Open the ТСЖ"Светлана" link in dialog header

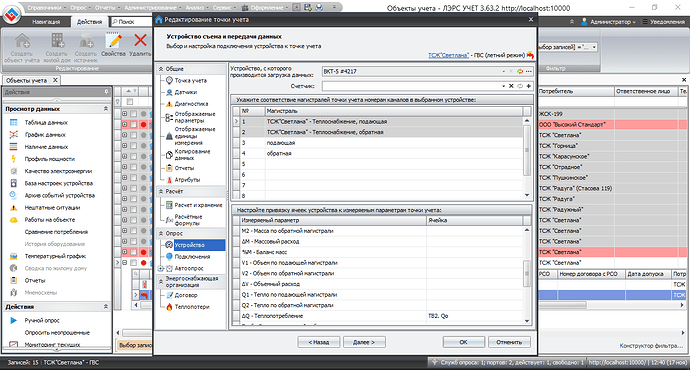click(x=448, y=55)
